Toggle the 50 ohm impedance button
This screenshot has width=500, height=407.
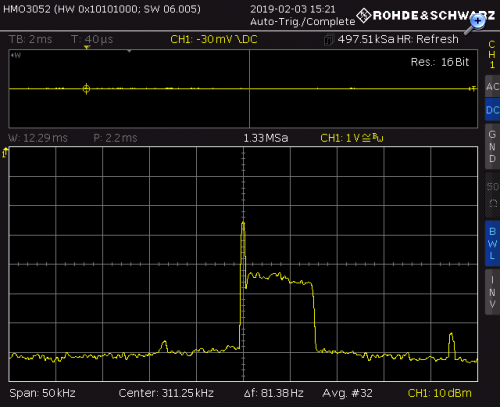492,195
